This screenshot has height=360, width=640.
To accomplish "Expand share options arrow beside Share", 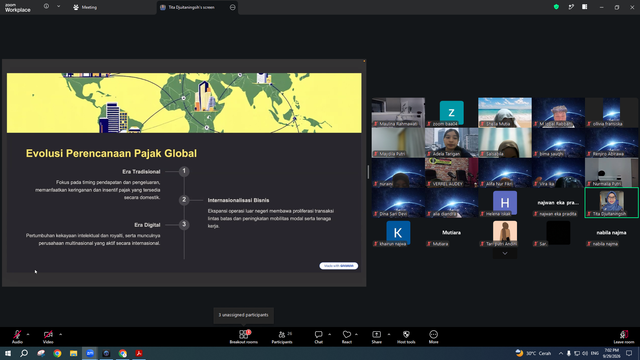I will [389, 334].
